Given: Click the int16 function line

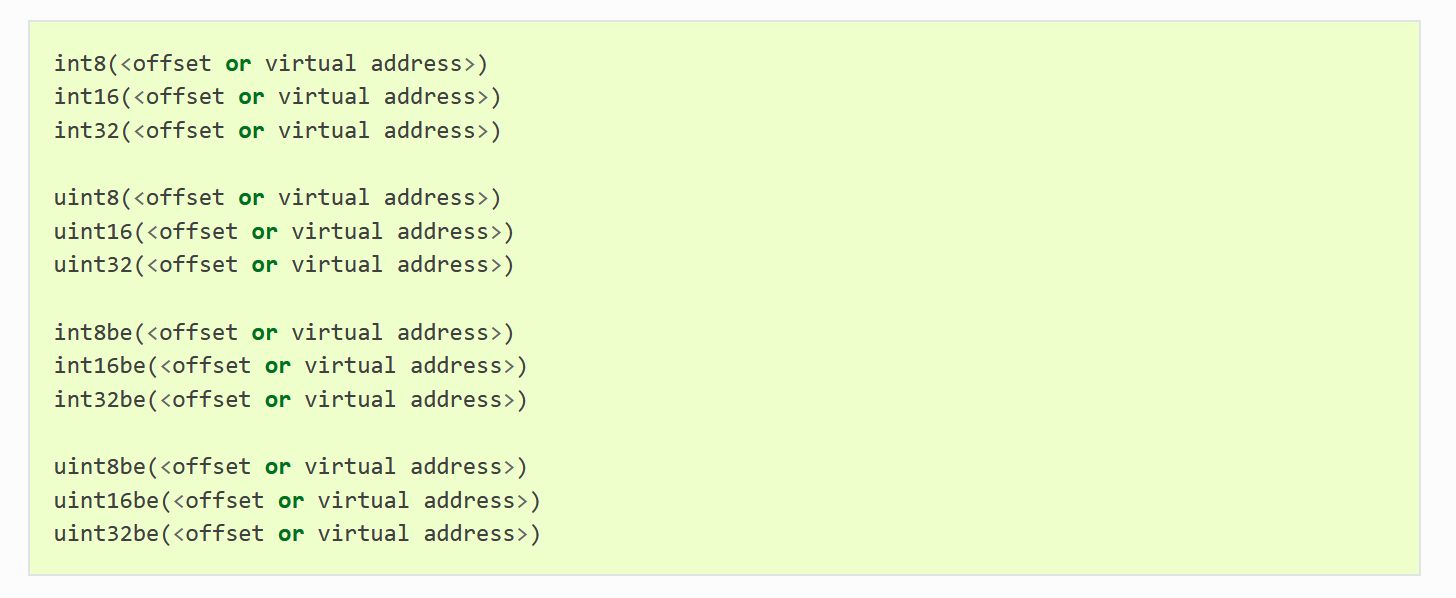Looking at the screenshot, I should point(278,97).
